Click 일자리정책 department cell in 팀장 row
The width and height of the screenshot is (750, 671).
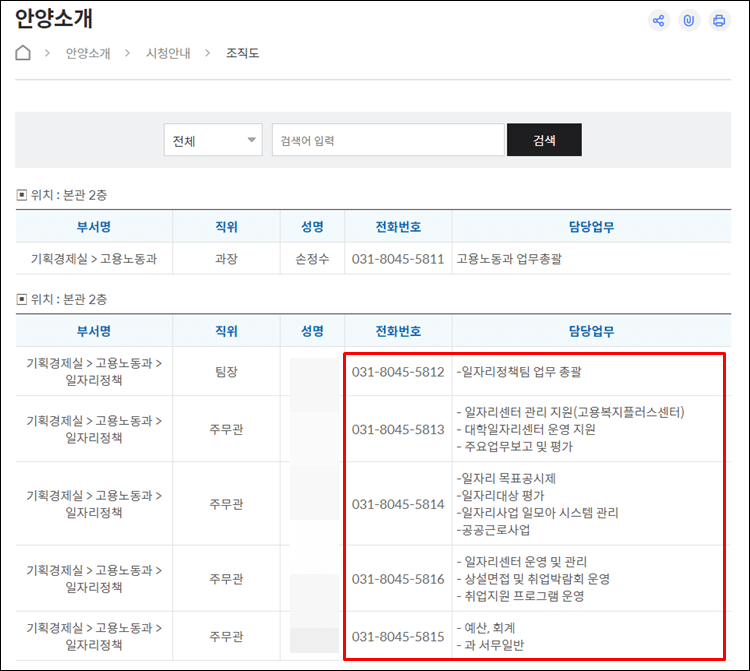94,372
